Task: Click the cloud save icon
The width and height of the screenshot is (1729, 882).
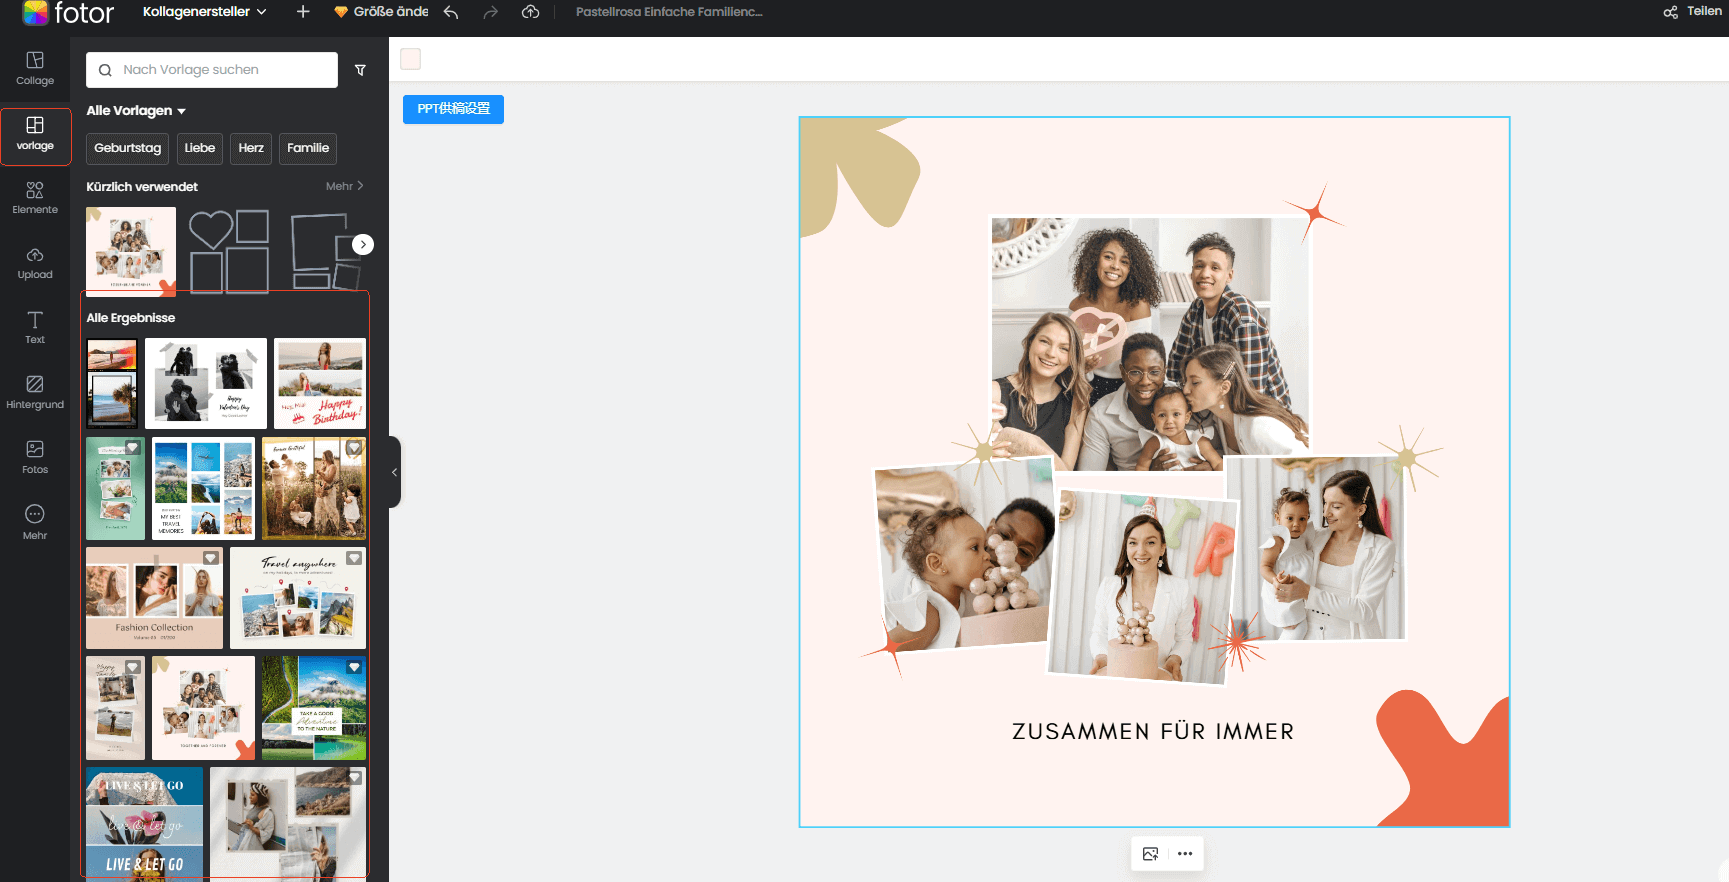Action: [x=531, y=12]
